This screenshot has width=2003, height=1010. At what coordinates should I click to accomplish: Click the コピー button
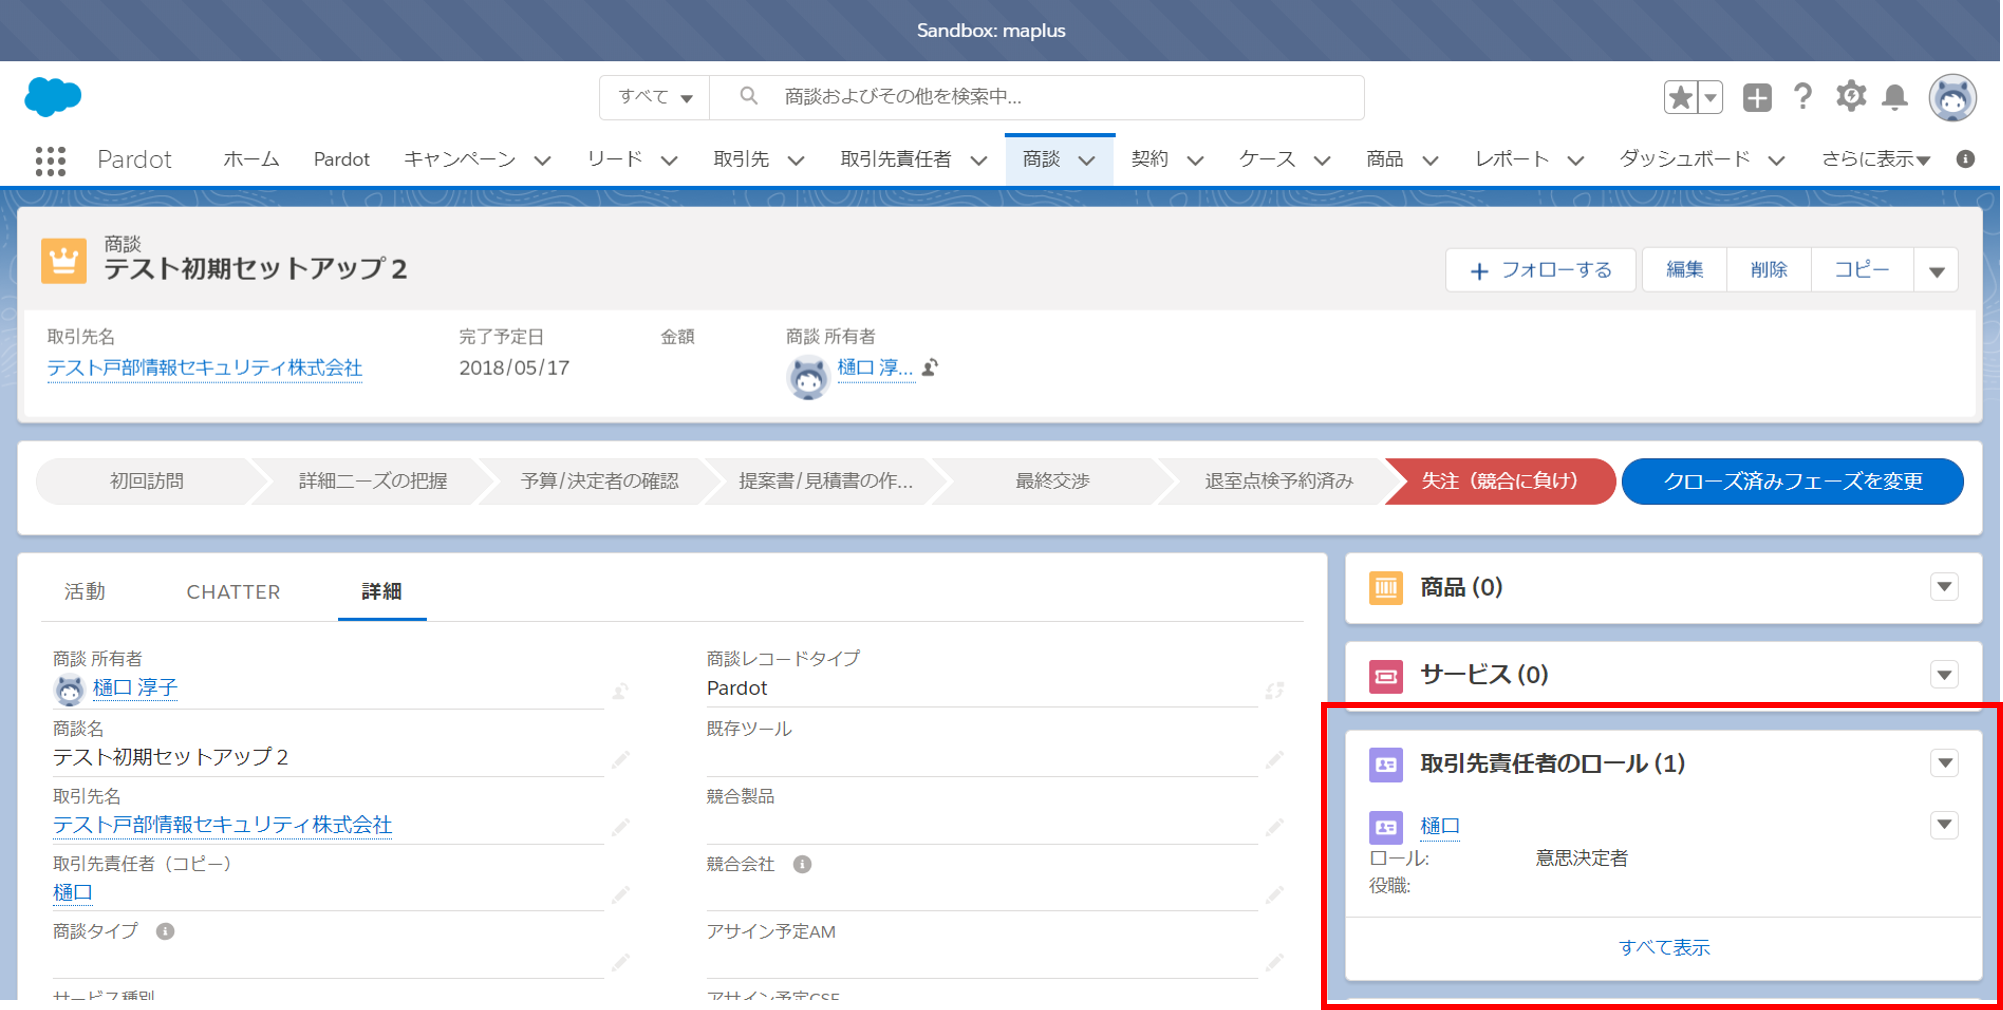click(1862, 270)
